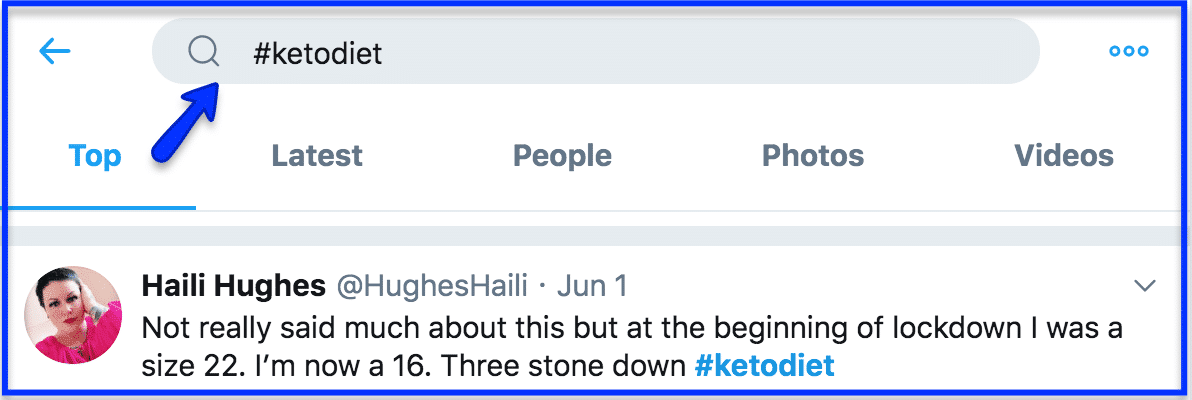
Task: Click the @HughesHaili handle
Action: (x=432, y=286)
